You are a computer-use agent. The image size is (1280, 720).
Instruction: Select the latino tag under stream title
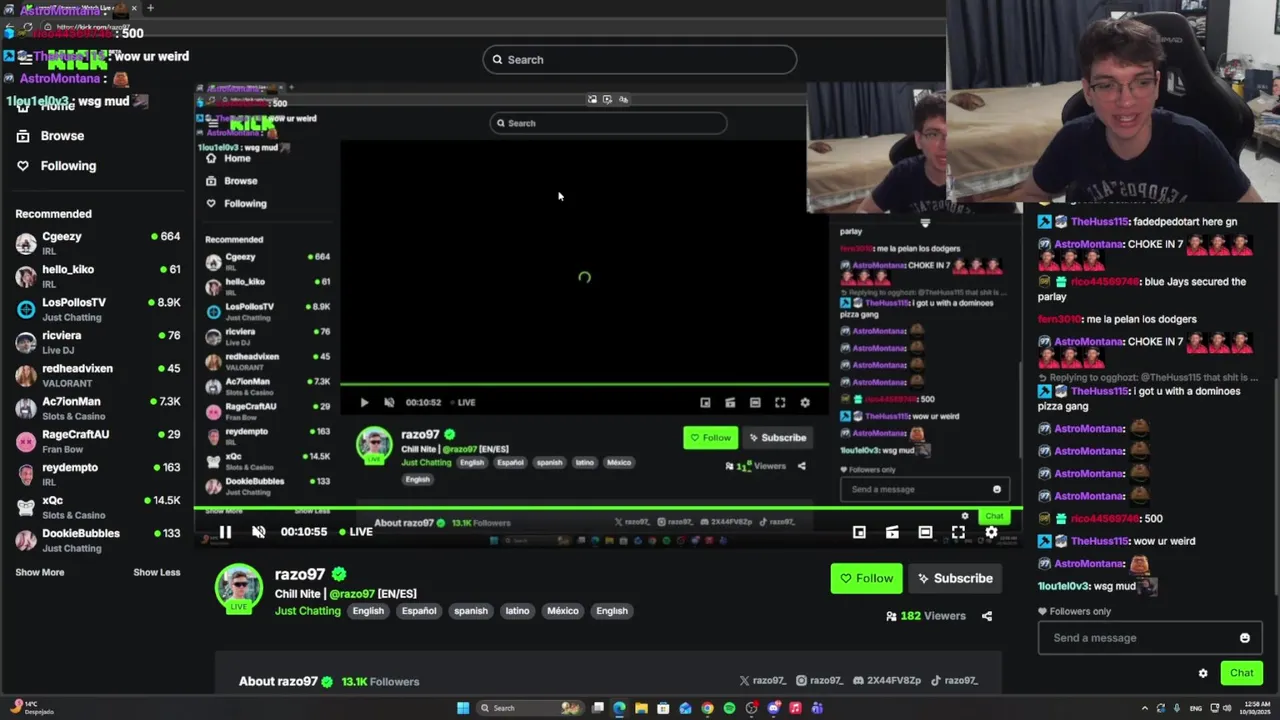click(x=517, y=611)
